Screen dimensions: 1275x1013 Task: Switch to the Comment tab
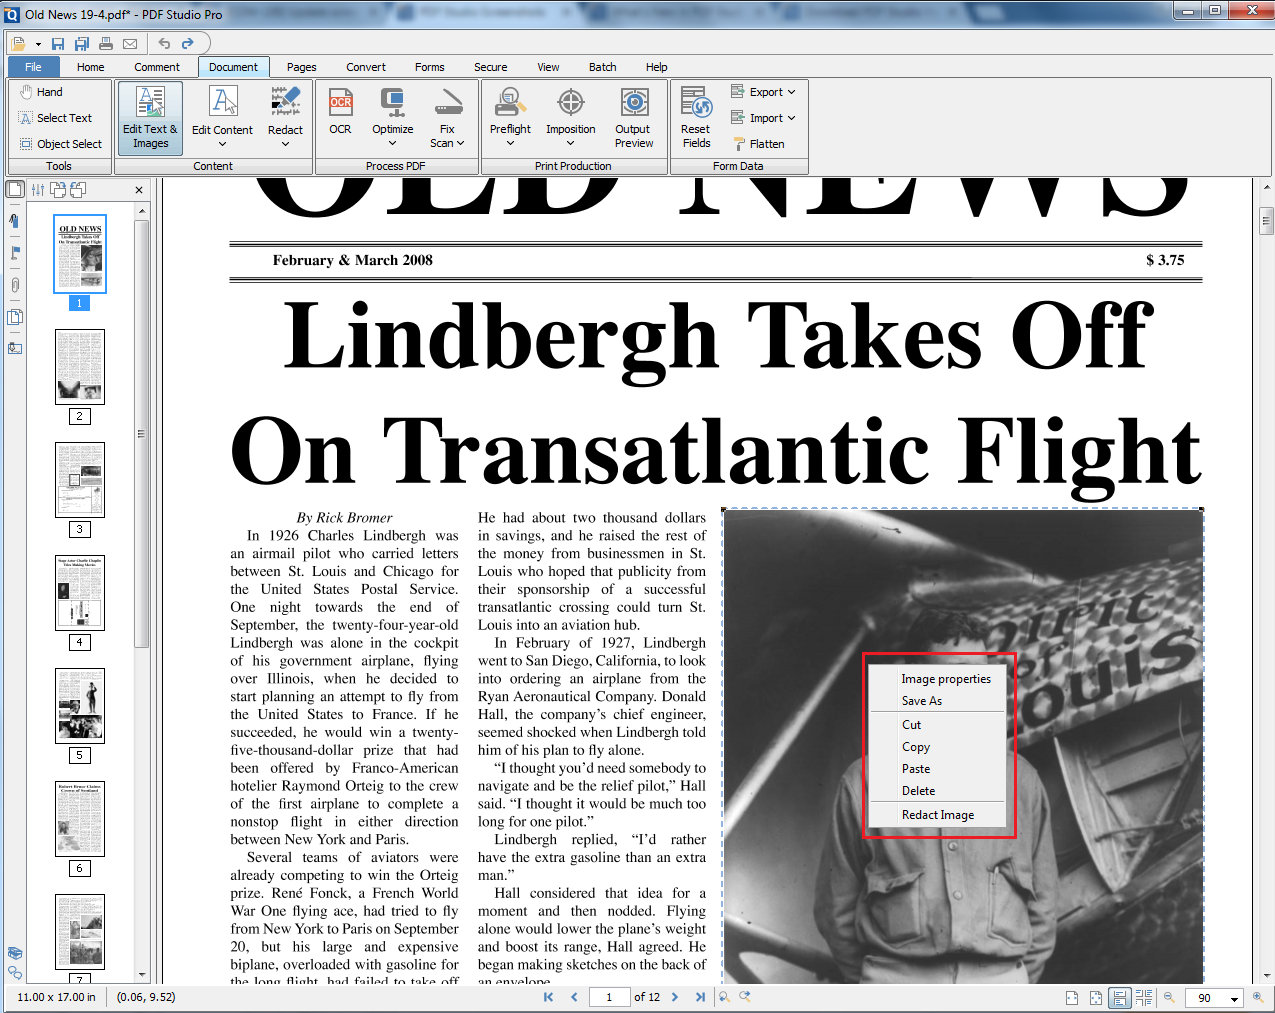[x=157, y=67]
